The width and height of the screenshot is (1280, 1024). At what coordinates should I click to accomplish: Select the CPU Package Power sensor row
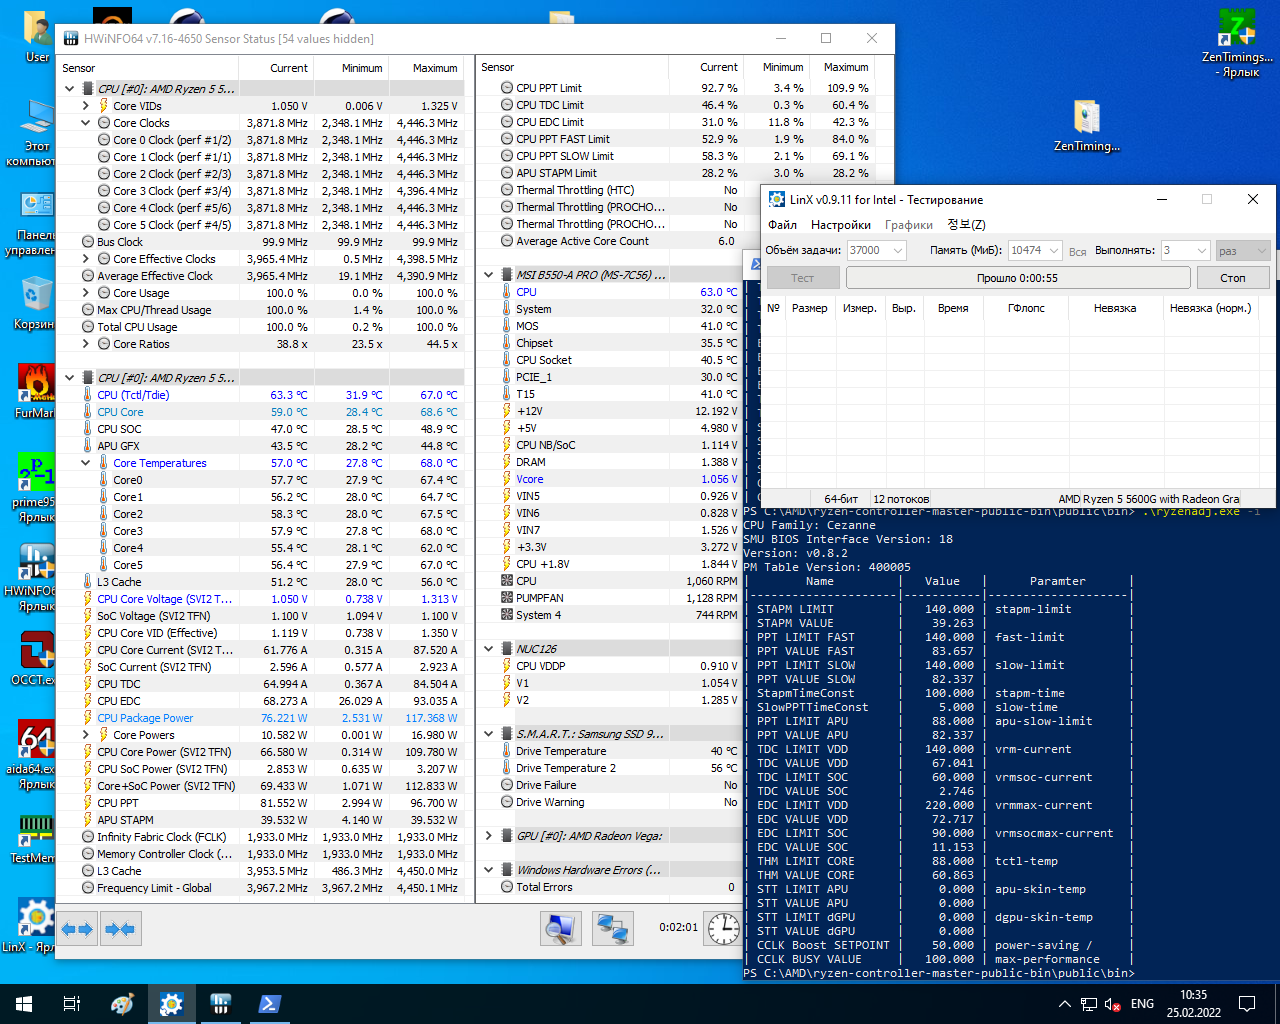click(x=260, y=718)
